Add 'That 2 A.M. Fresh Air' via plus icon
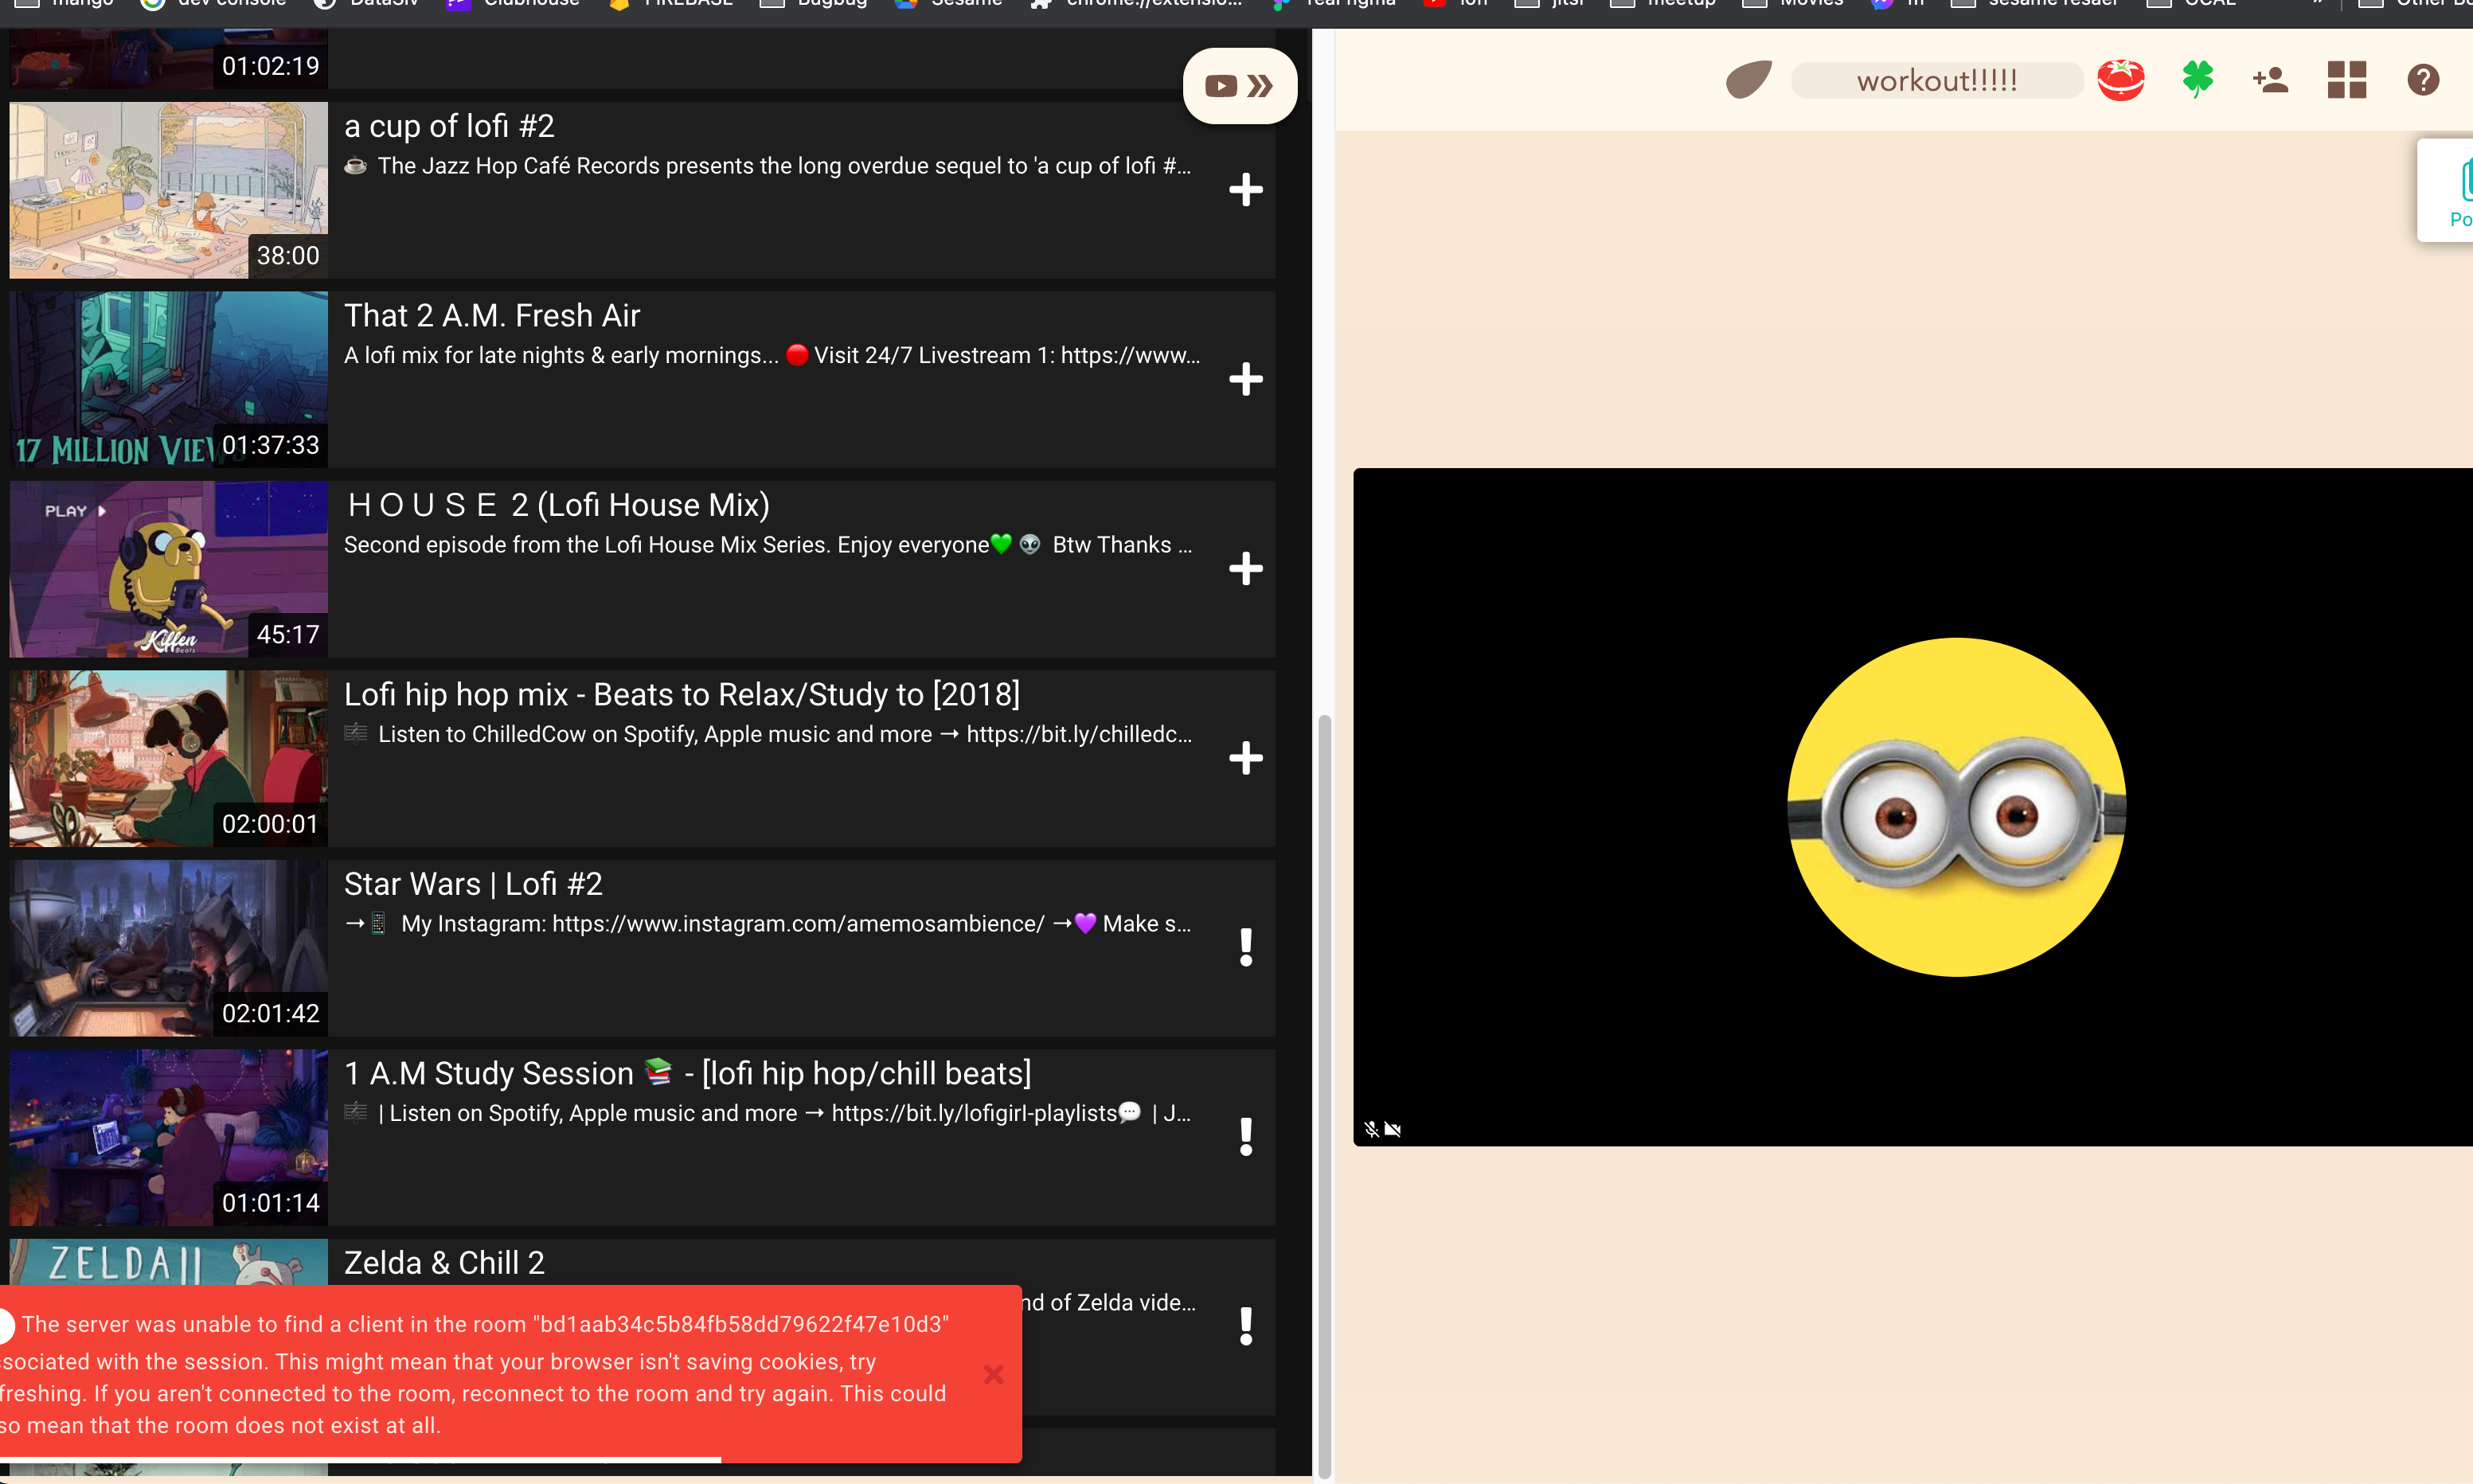2473x1484 pixels. point(1245,379)
